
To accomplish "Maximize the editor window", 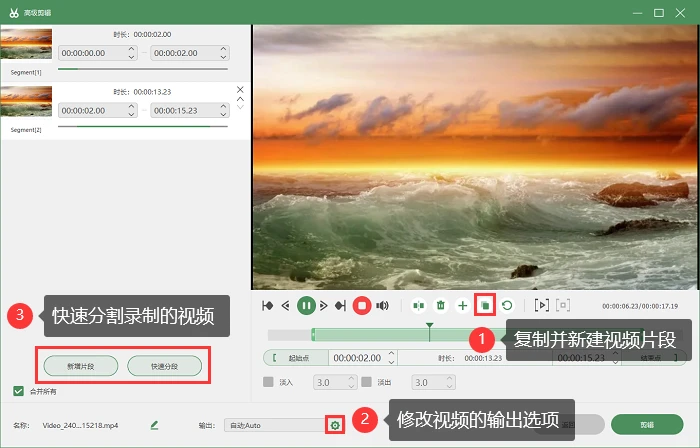I will click(x=658, y=13).
